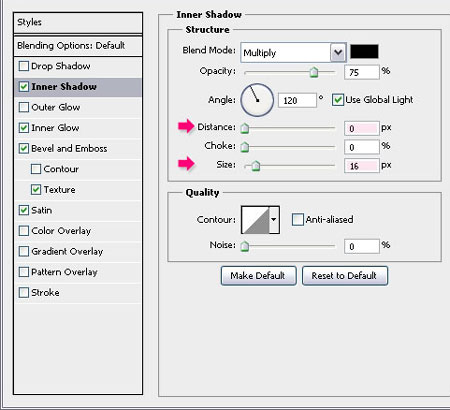The height and width of the screenshot is (410, 450).
Task: Enable the Pattern Overlay checkbox
Action: (x=24, y=272)
